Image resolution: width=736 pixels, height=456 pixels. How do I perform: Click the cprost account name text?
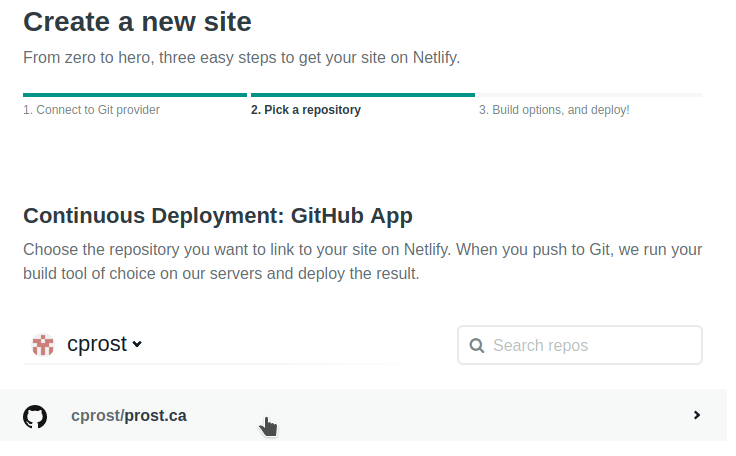[97, 344]
